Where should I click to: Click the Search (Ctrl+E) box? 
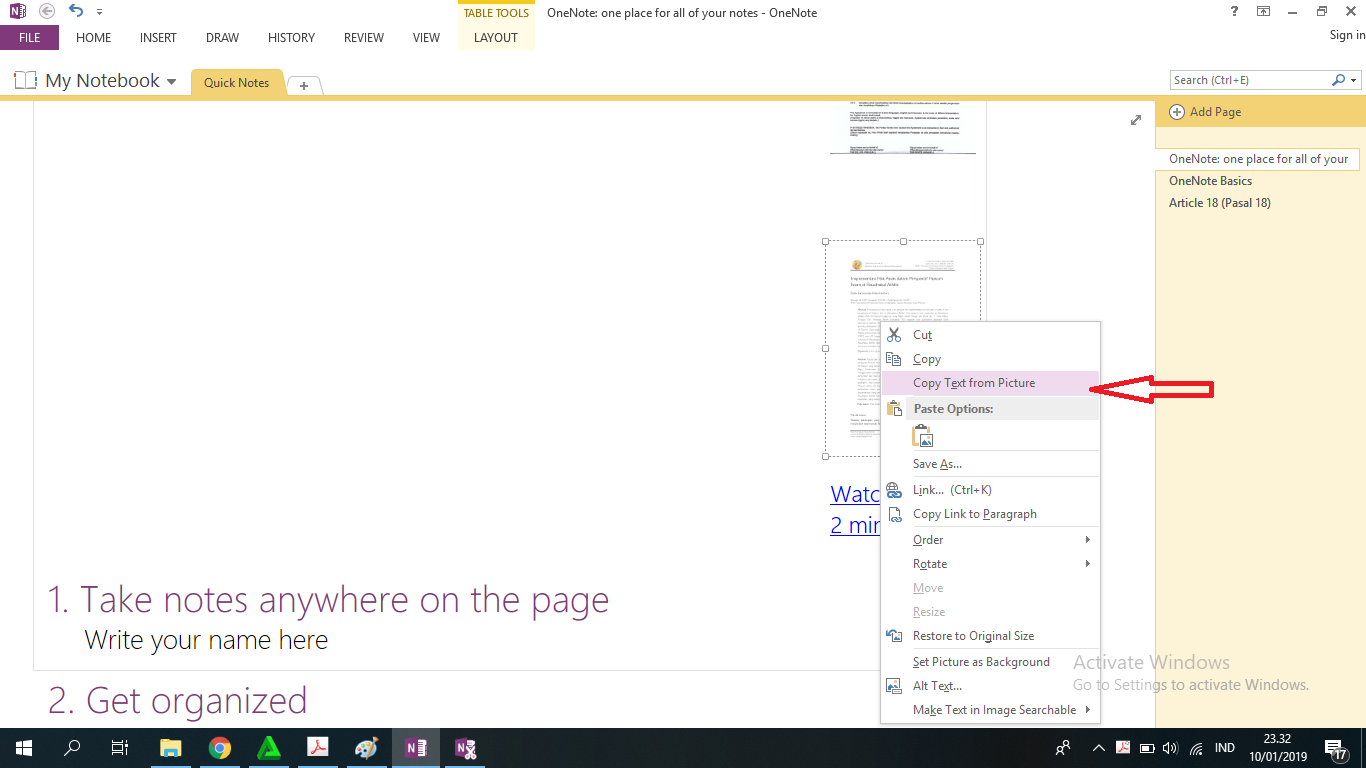pyautogui.click(x=1250, y=80)
